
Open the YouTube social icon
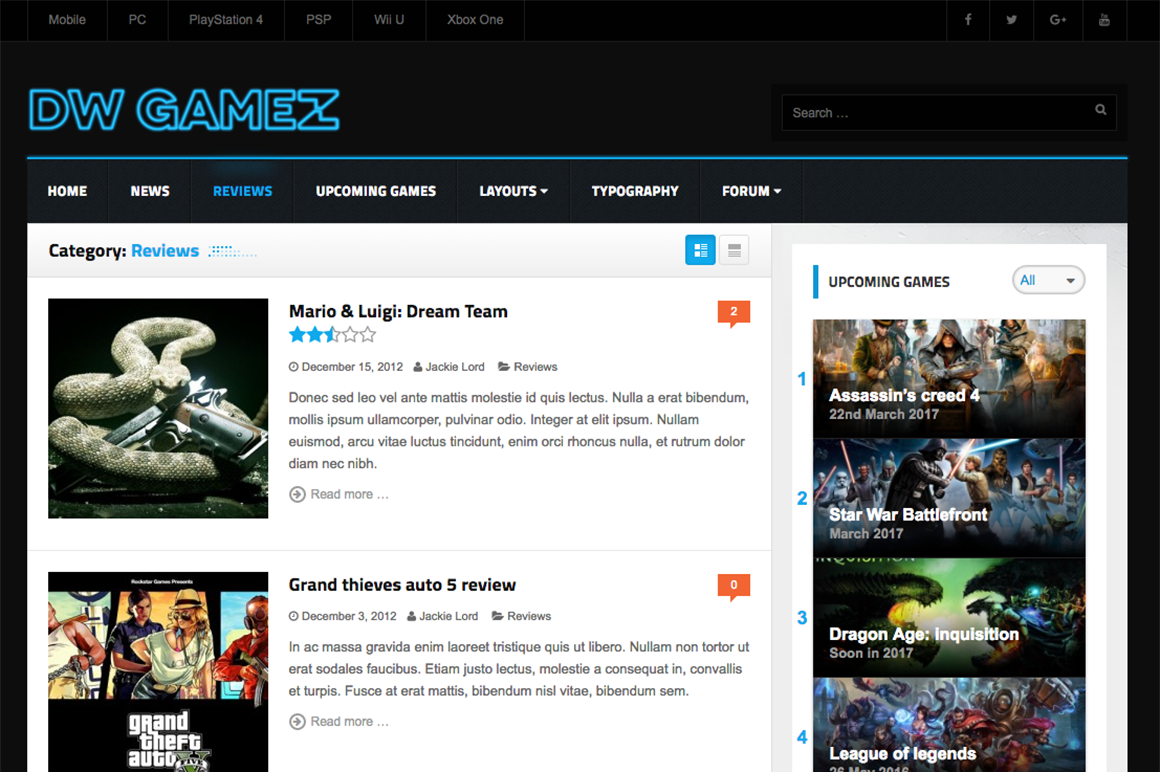[1104, 20]
